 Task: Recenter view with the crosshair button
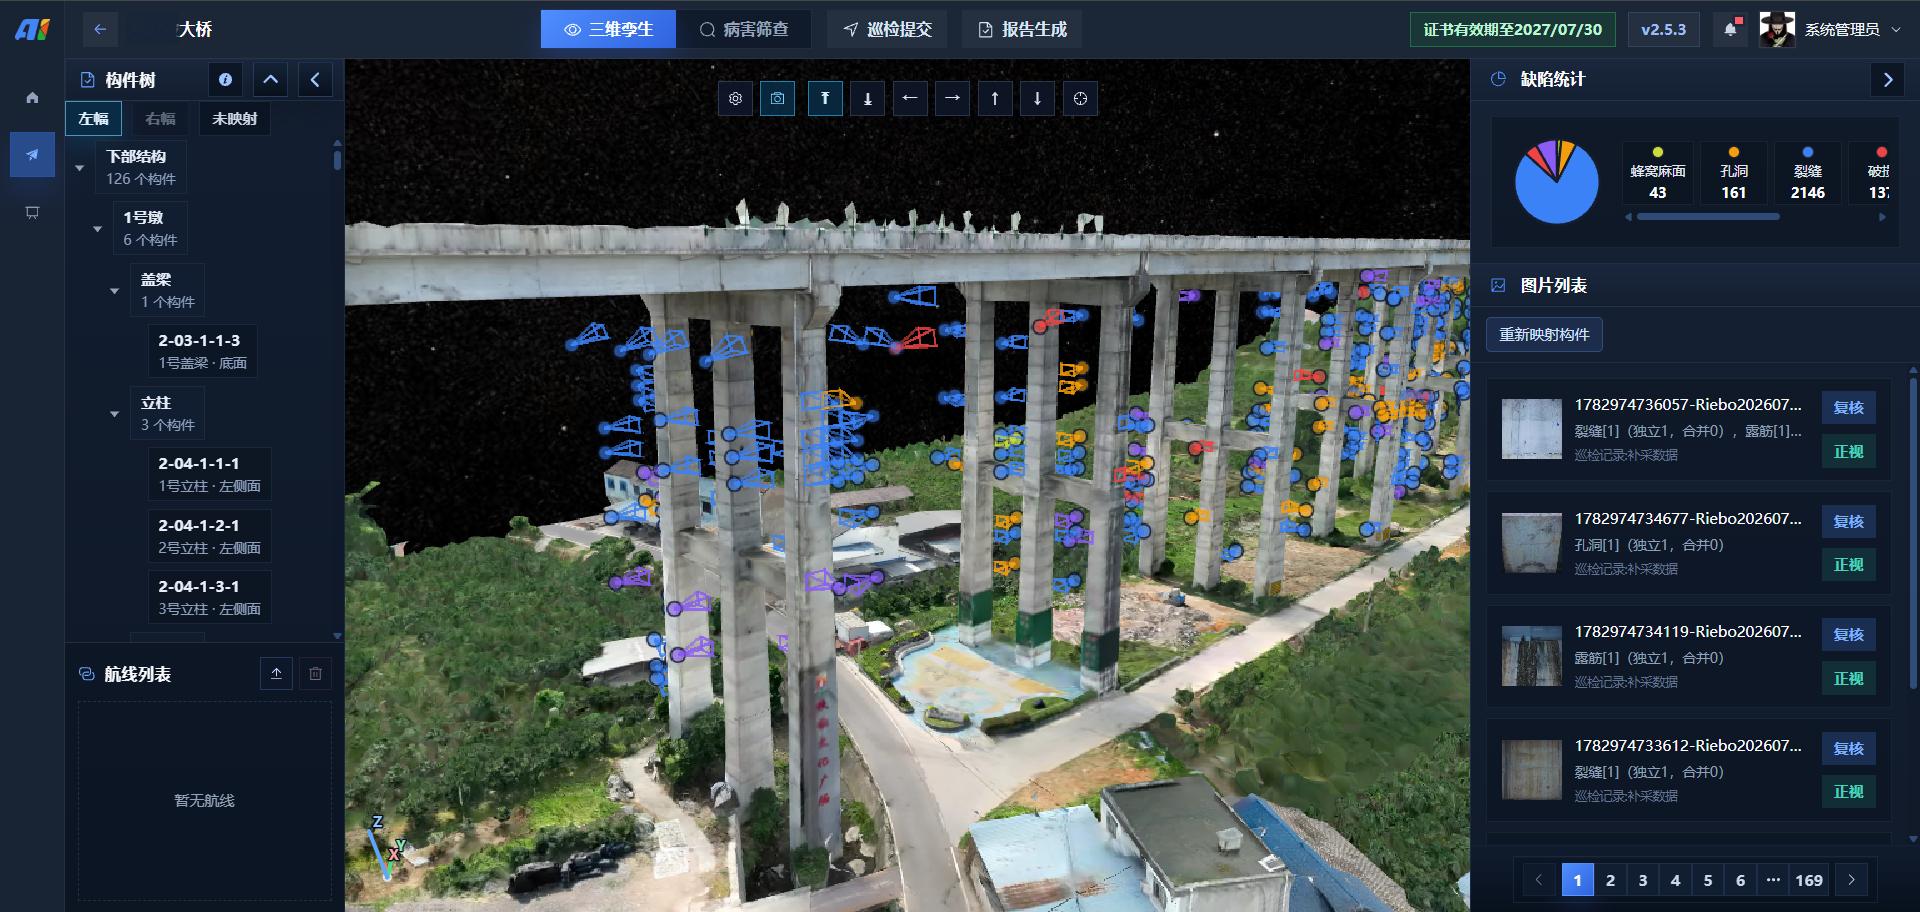coord(1080,98)
